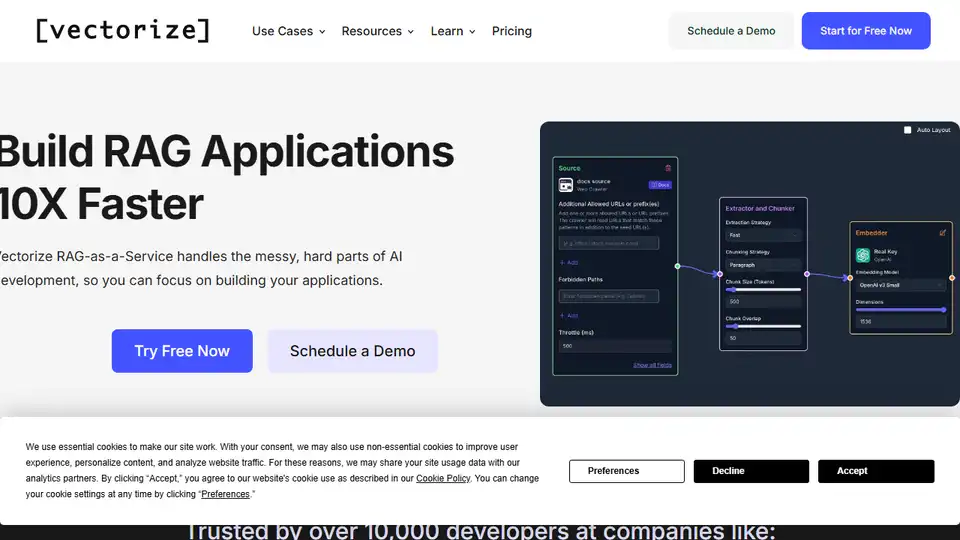Click the Forbidden Paths input field
Image resolution: width=960 pixels, height=540 pixels.
point(609,296)
